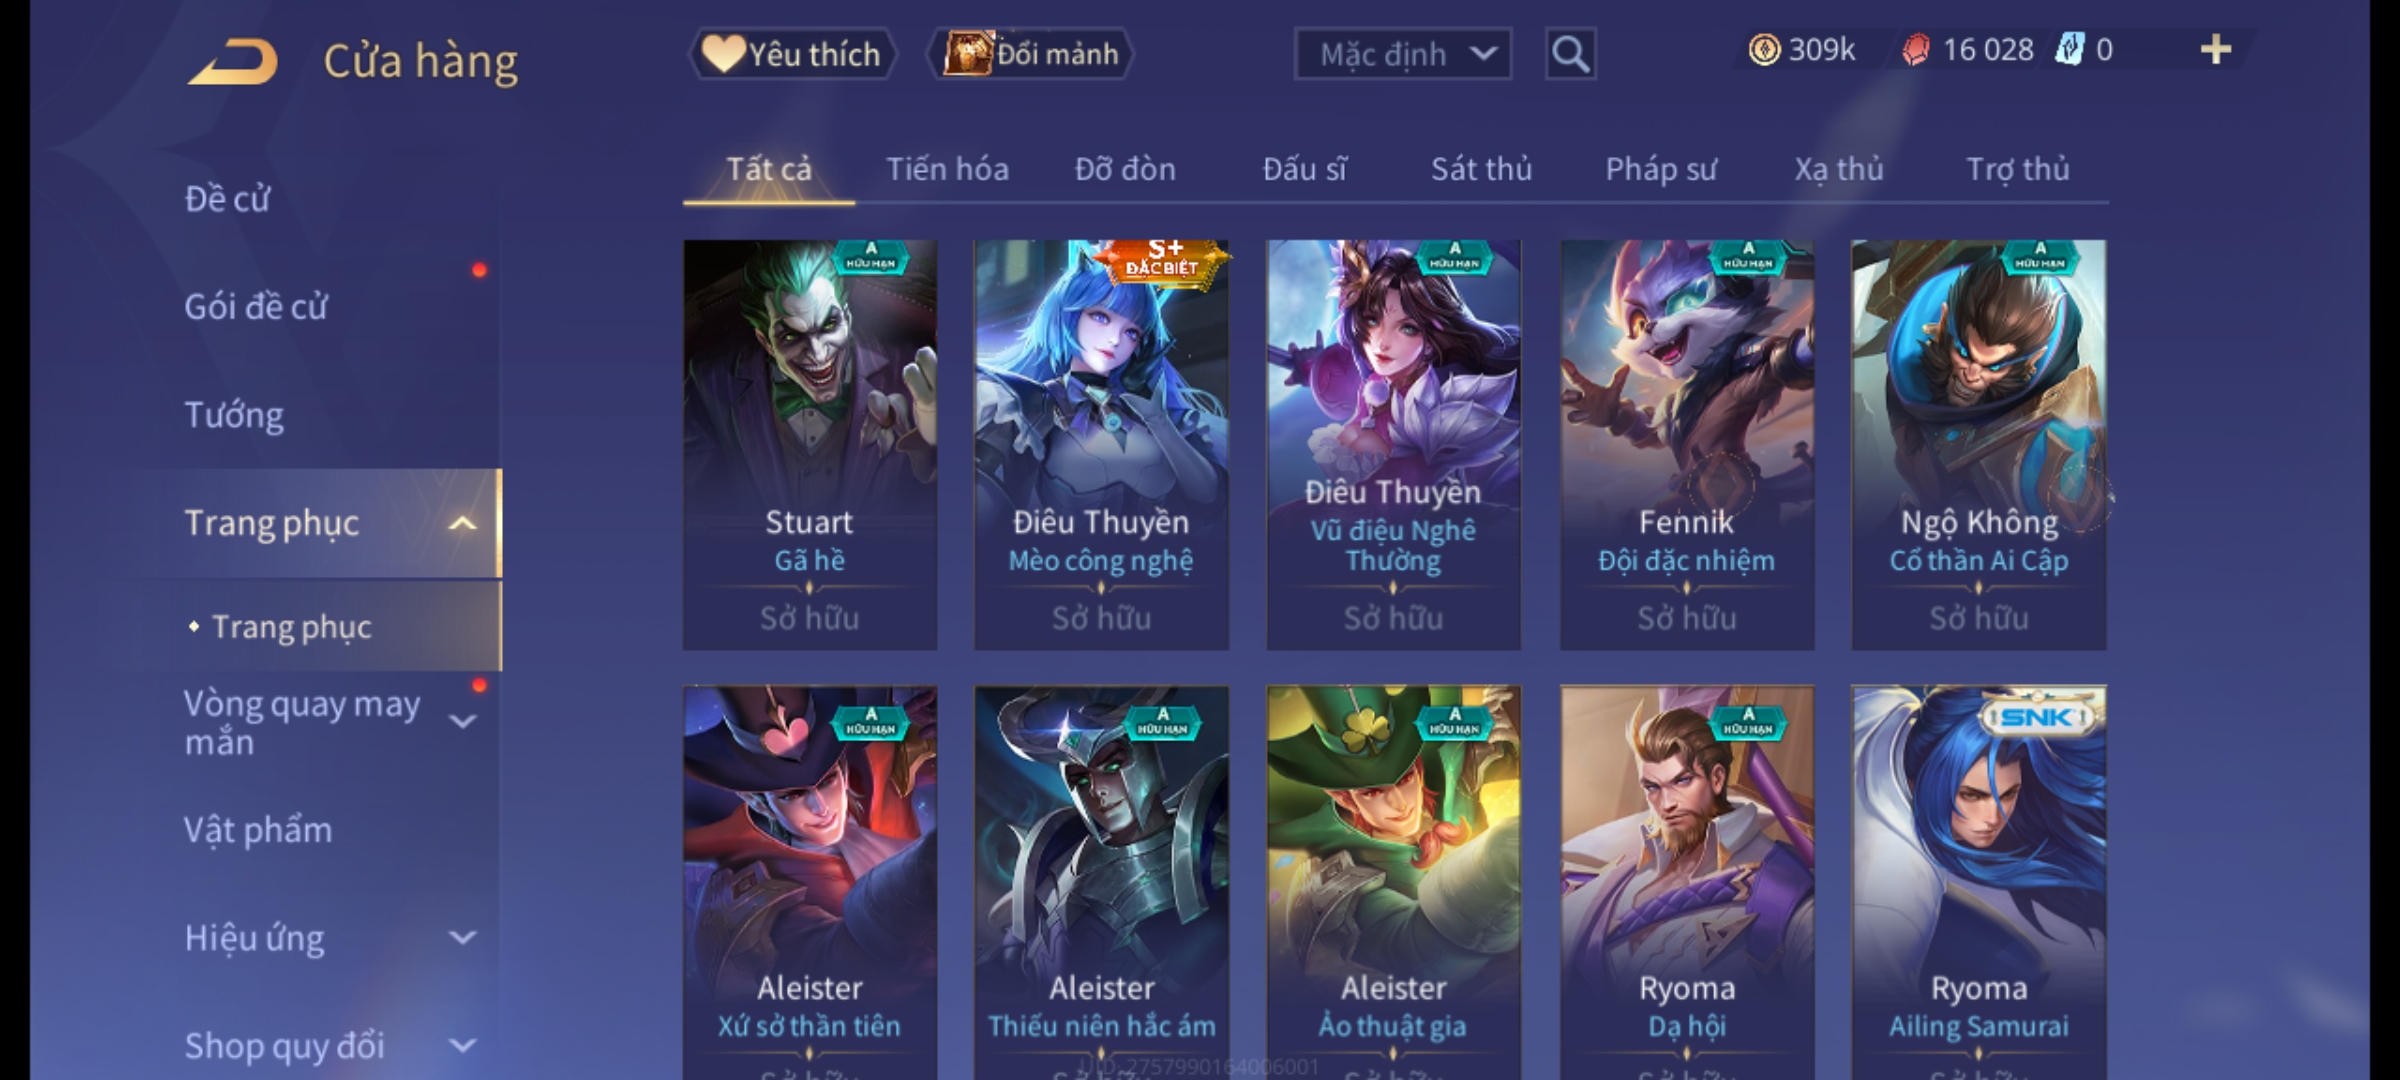Go to Tướng in the sidebar
The height and width of the screenshot is (1080, 2400).
[234, 414]
